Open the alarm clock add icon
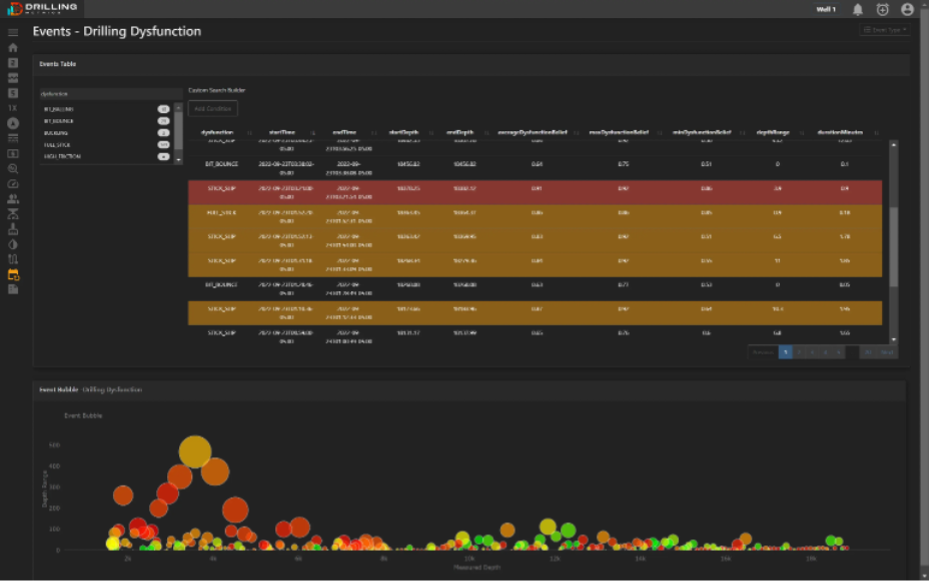This screenshot has width=931, height=583. coord(882,9)
